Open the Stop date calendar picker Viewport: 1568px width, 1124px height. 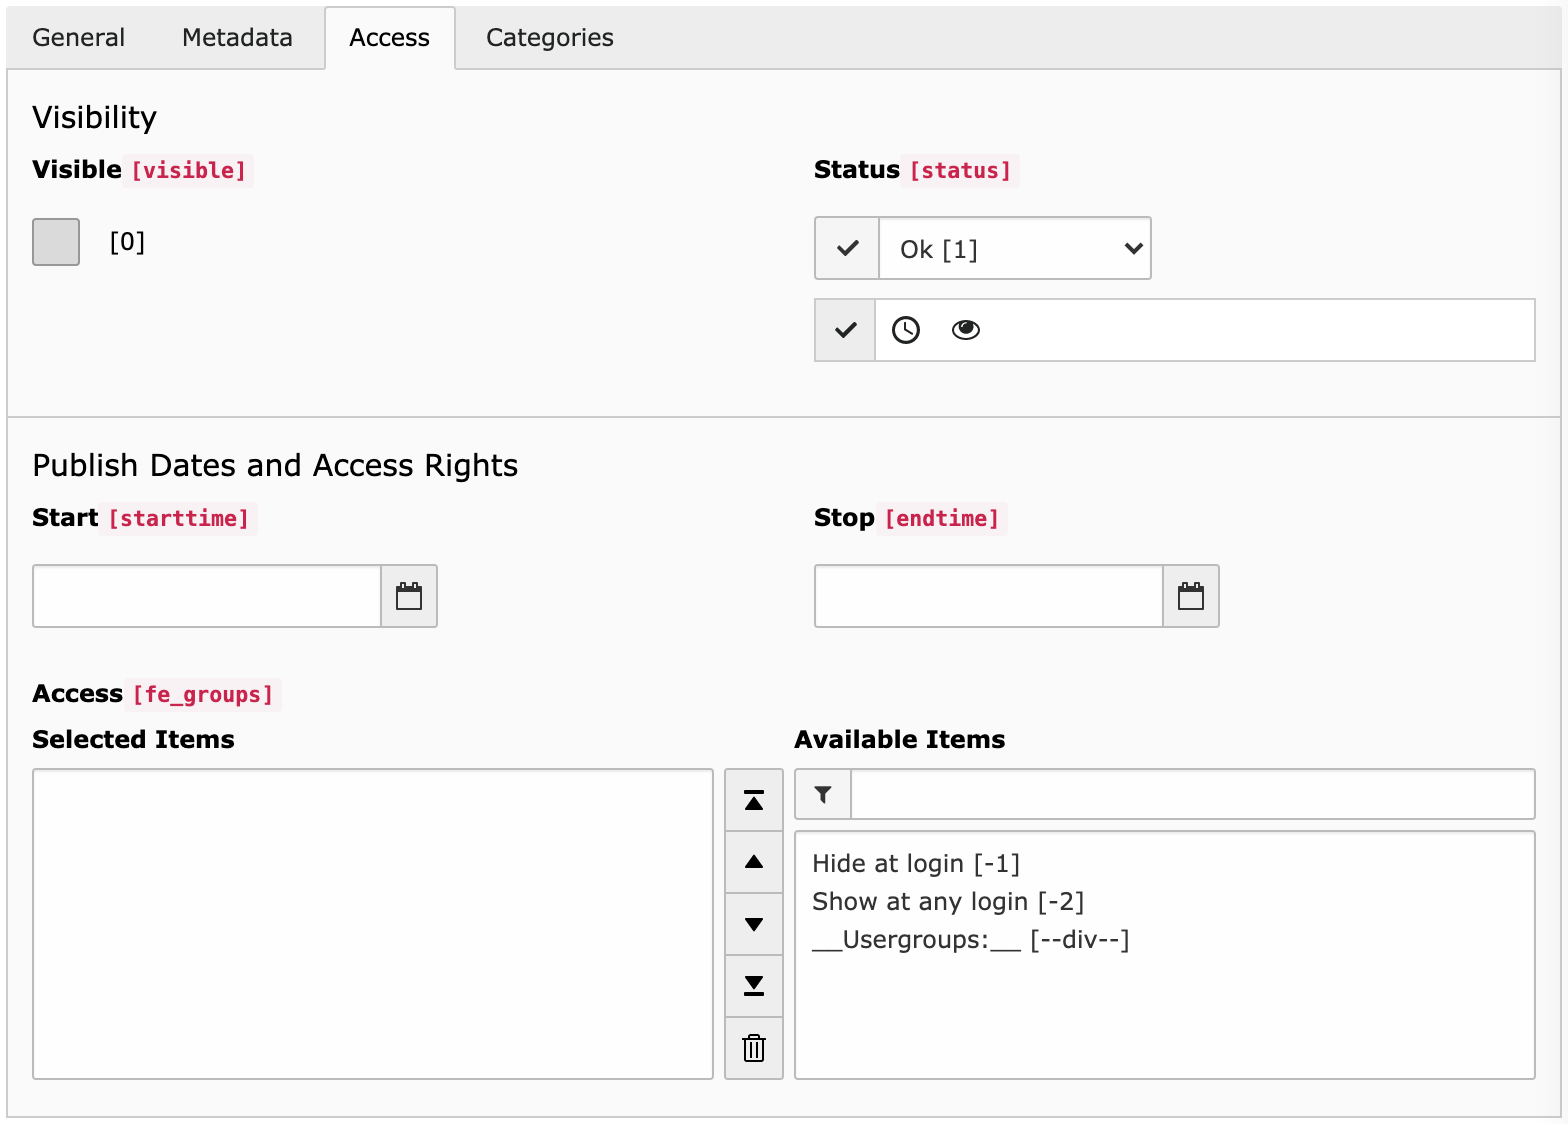coord(1190,597)
